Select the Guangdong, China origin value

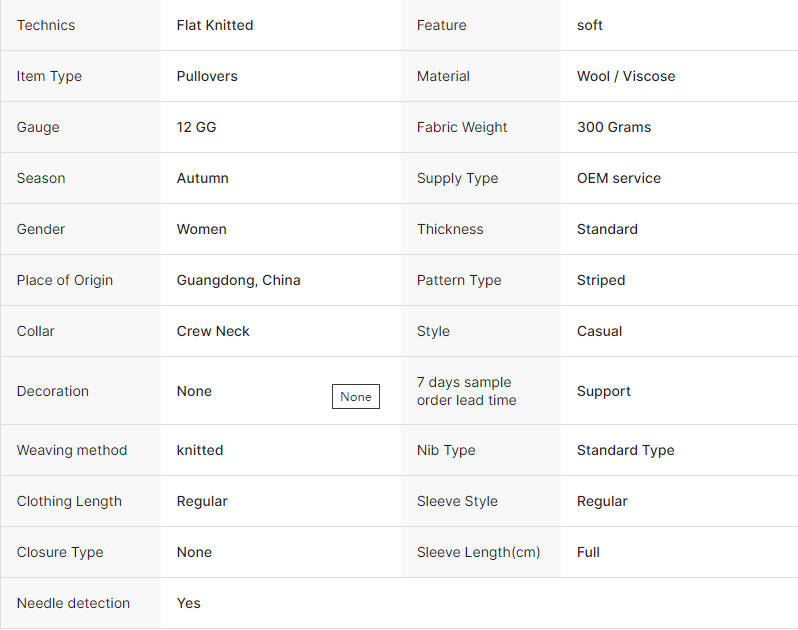point(238,280)
